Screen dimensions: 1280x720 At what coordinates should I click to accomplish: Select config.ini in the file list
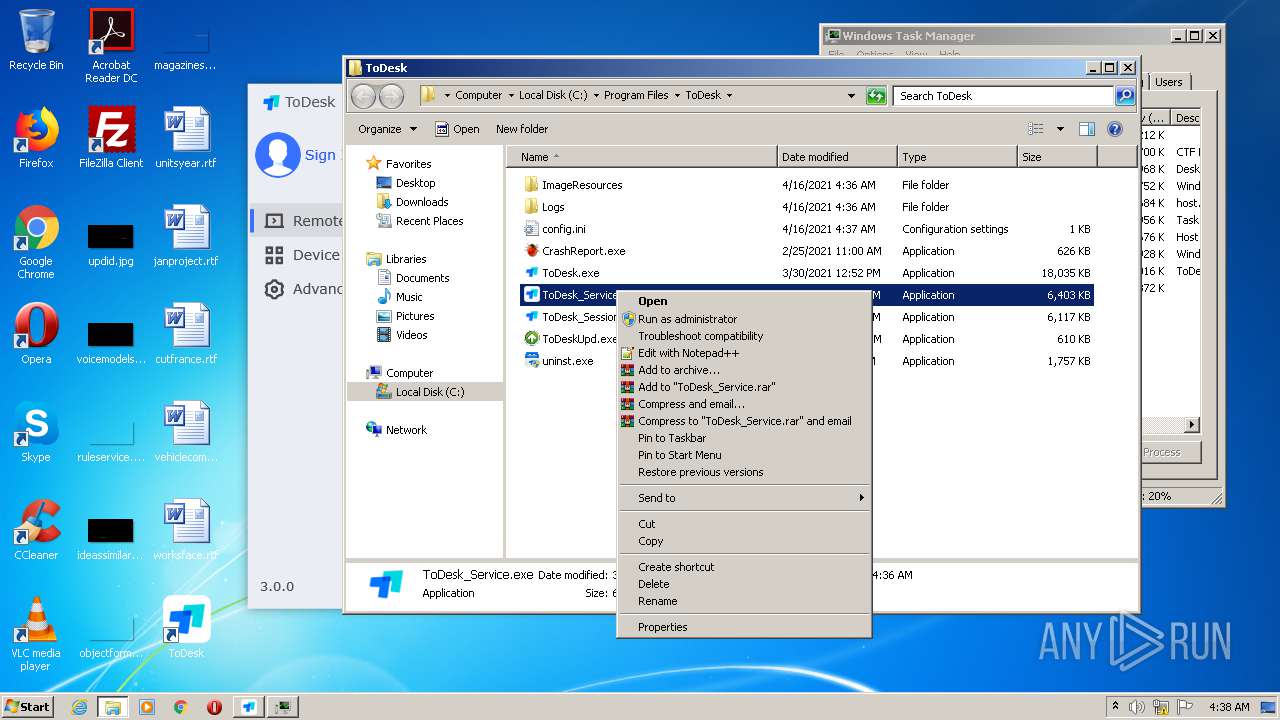click(x=563, y=229)
